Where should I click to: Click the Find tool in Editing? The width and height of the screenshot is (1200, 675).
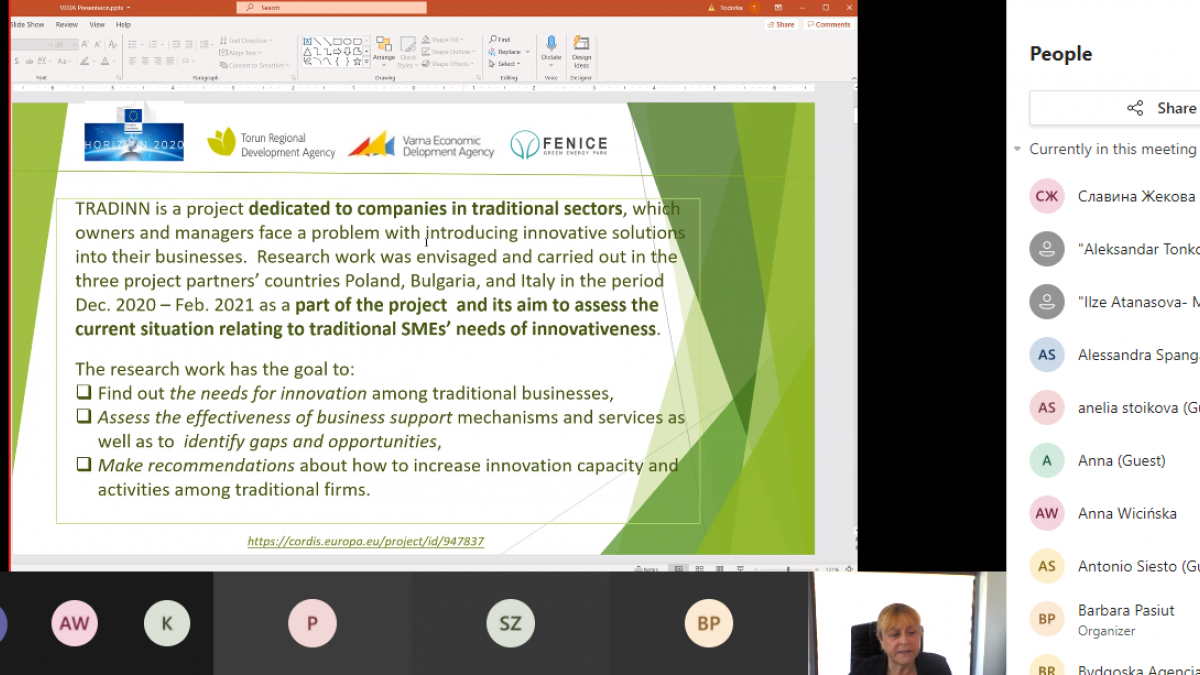500,40
